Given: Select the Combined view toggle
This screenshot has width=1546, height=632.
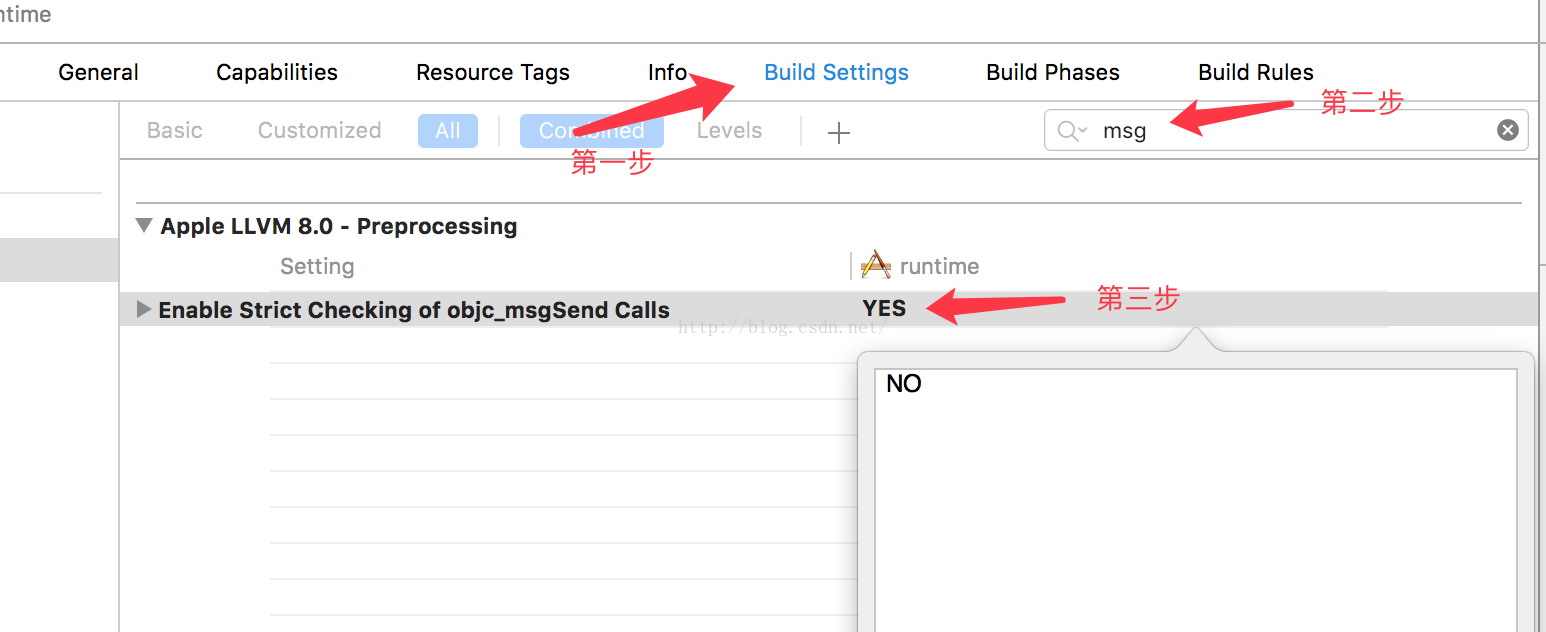Looking at the screenshot, I should pyautogui.click(x=591, y=131).
